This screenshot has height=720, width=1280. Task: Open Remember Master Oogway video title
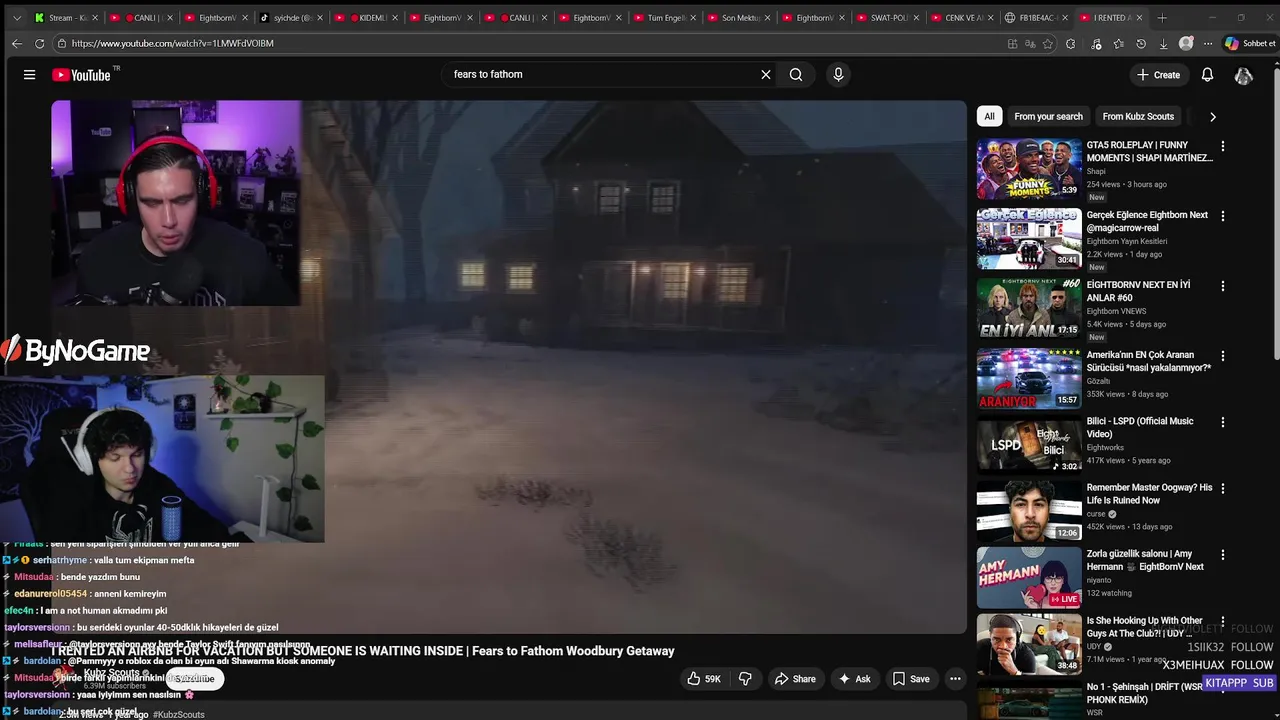[1149, 494]
